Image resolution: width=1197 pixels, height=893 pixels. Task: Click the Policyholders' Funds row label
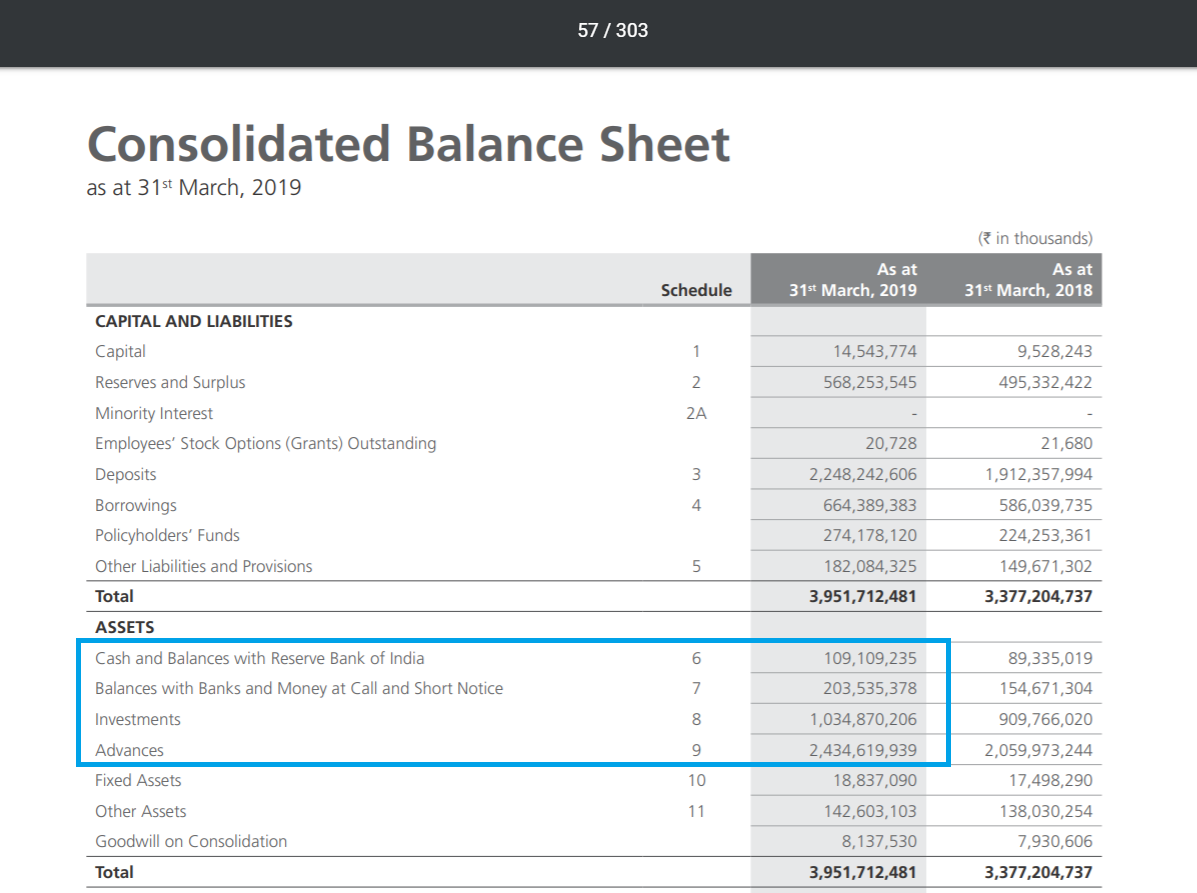coord(167,535)
